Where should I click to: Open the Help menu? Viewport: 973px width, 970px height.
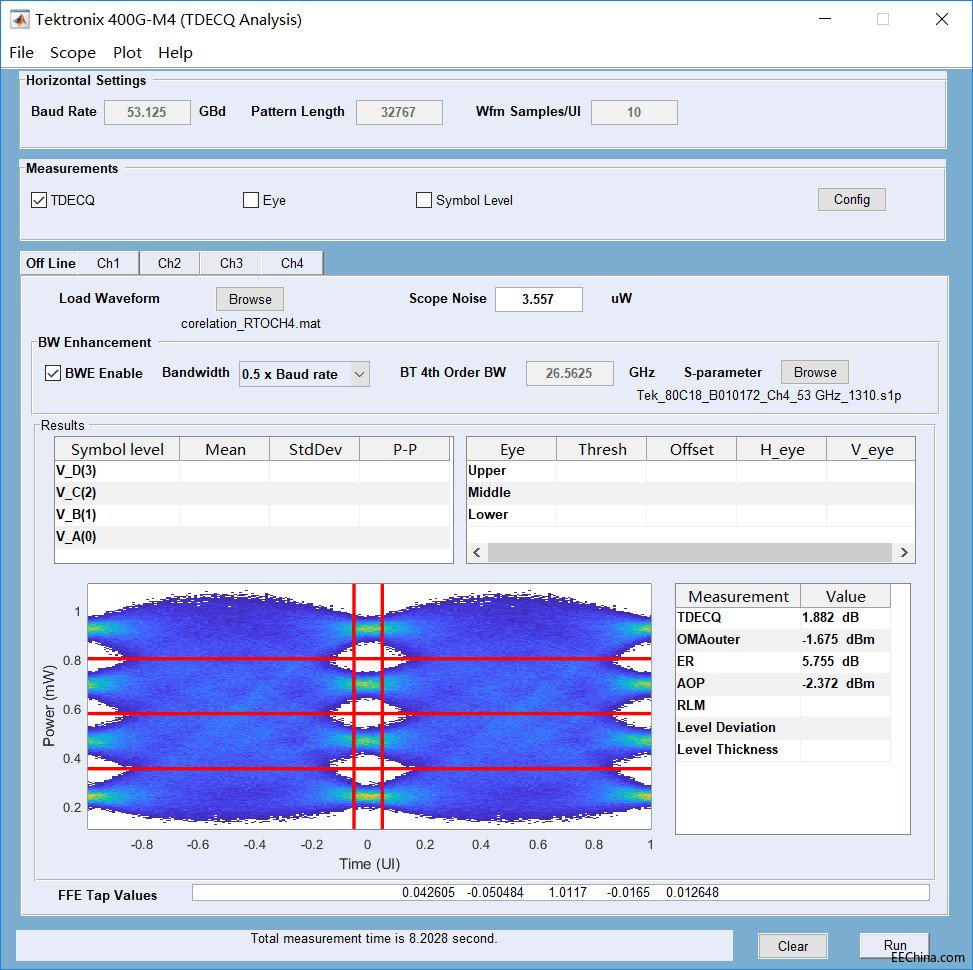click(x=175, y=53)
